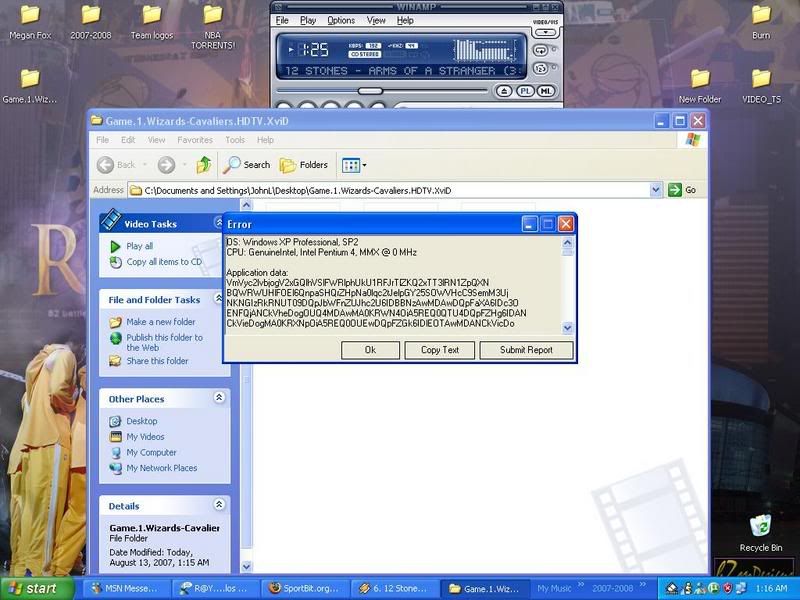Click Ok in the Error dialog
Viewport: 800px width, 600px height.
click(370, 350)
